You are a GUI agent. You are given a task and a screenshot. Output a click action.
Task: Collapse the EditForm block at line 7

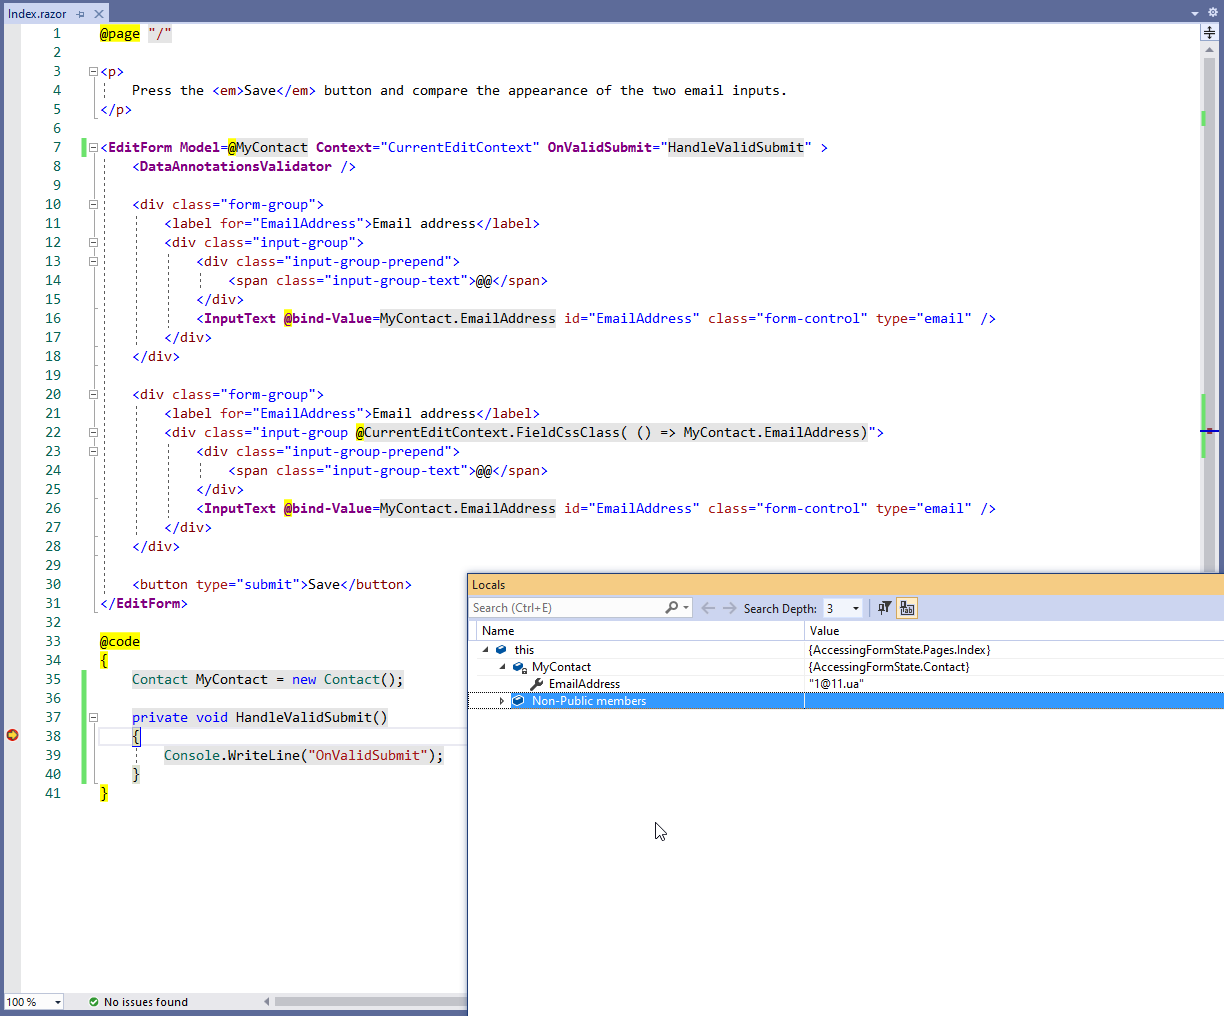[x=93, y=148]
